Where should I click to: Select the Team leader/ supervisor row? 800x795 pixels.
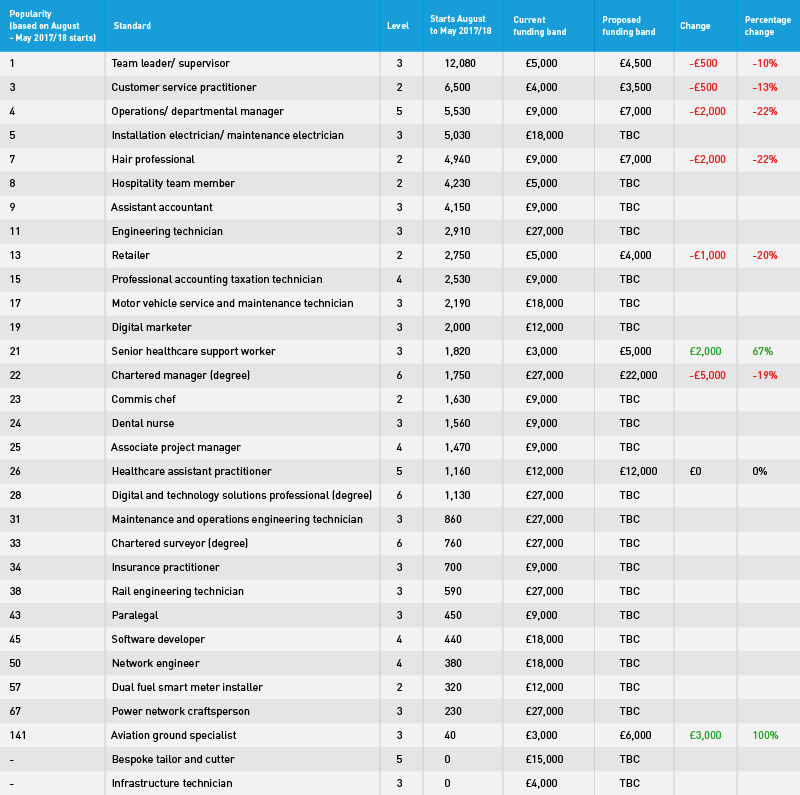(400, 63)
